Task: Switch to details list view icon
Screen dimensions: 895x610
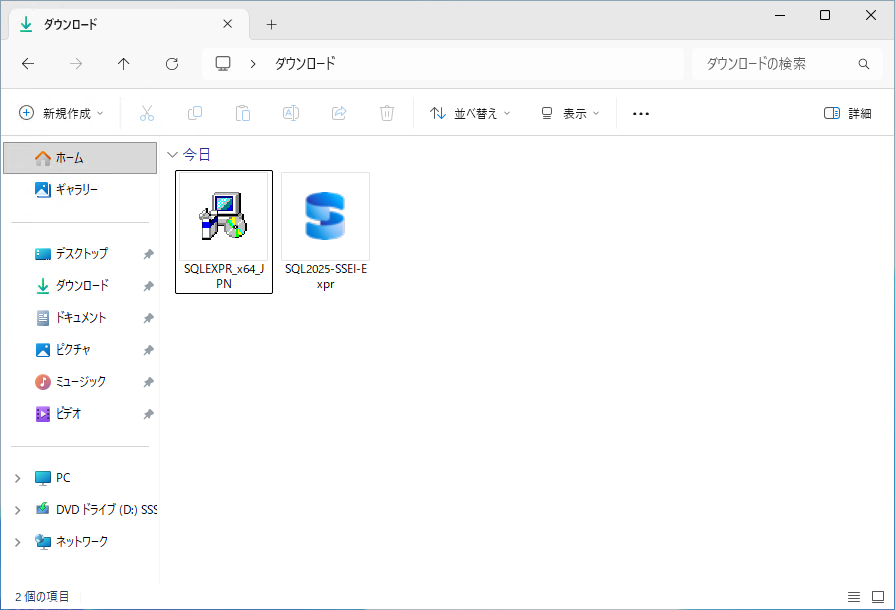Action: tap(854, 597)
